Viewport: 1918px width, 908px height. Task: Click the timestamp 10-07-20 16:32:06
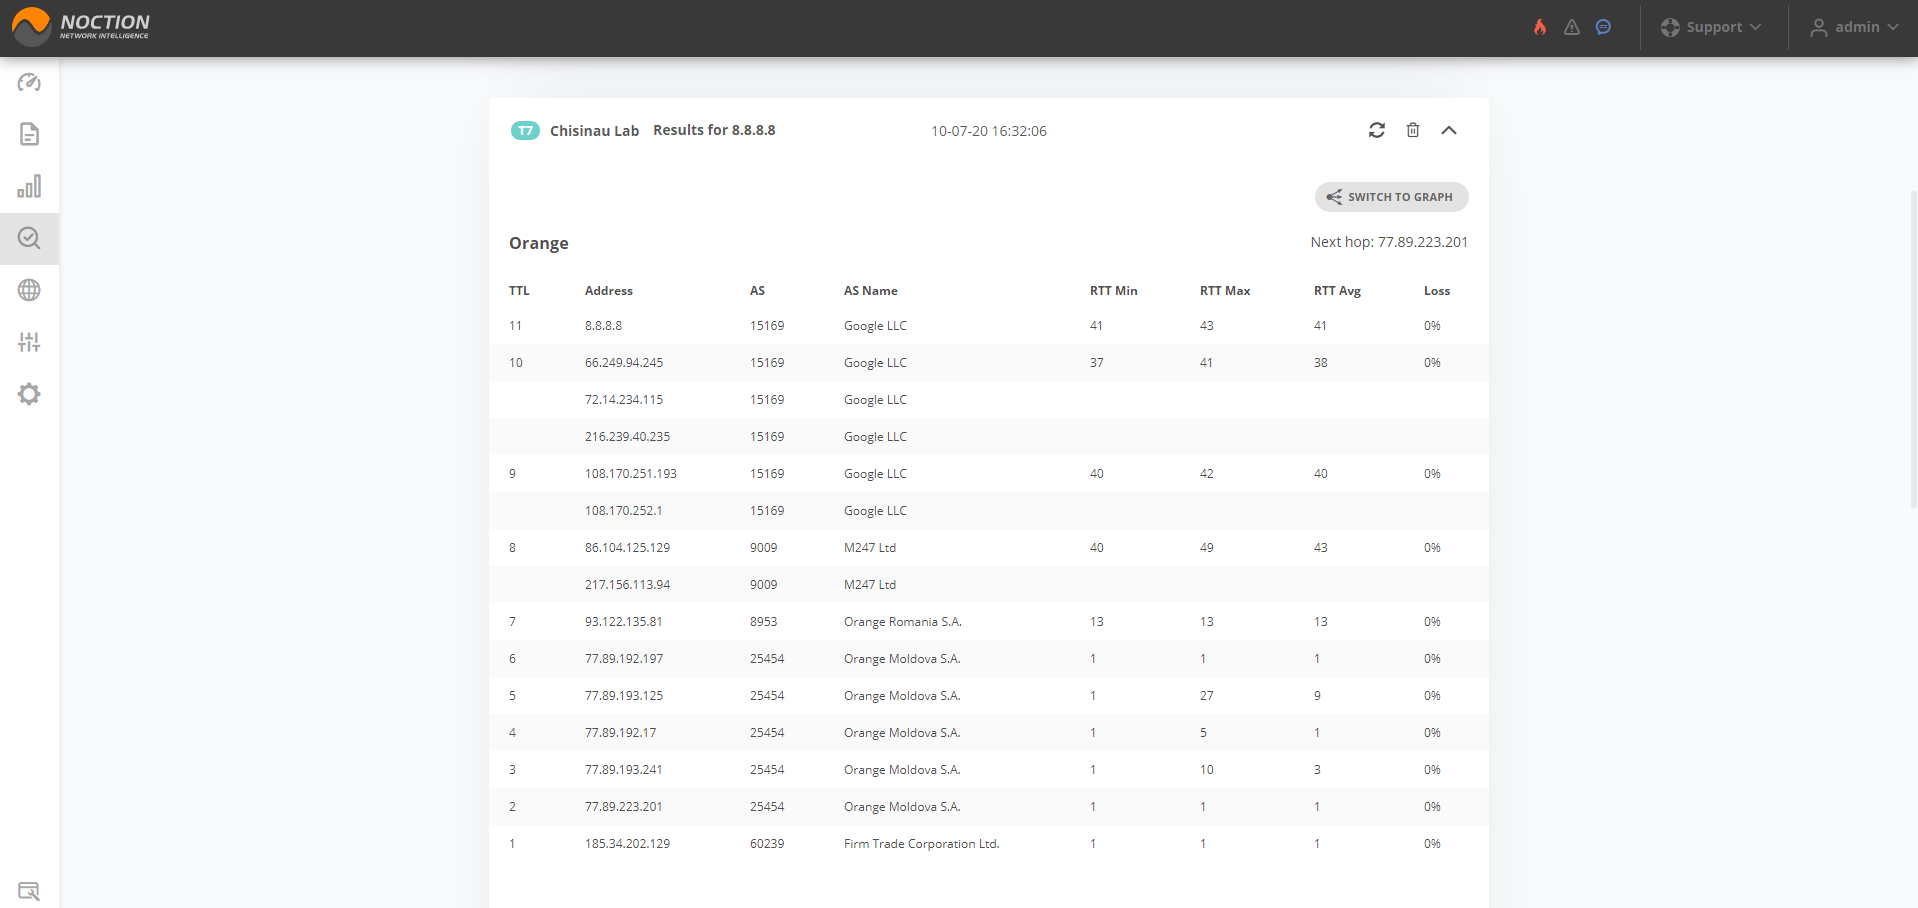(989, 131)
